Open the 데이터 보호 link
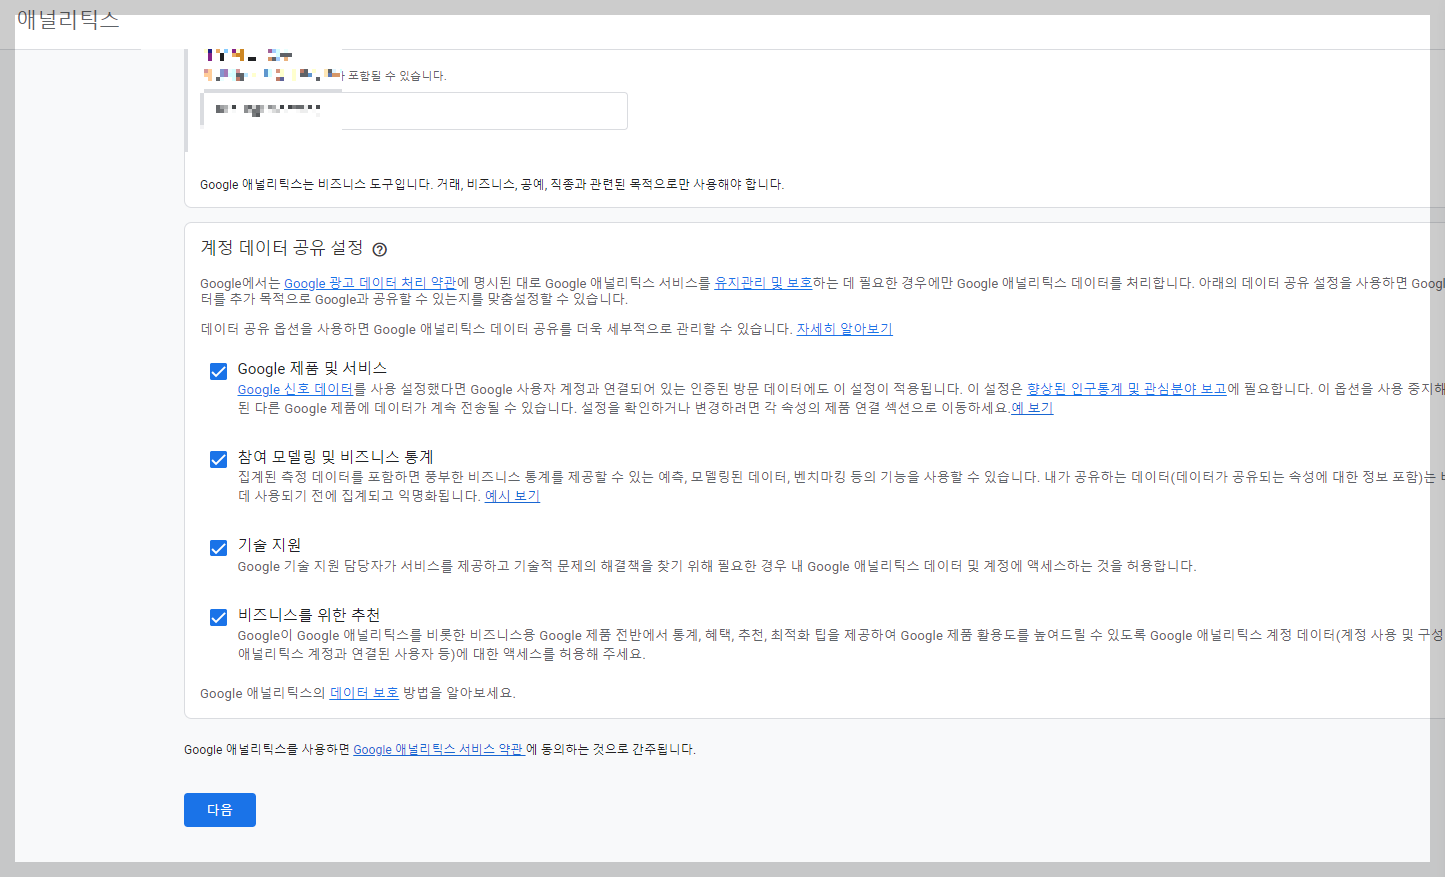Viewport: 1445px width, 877px height. [364, 693]
